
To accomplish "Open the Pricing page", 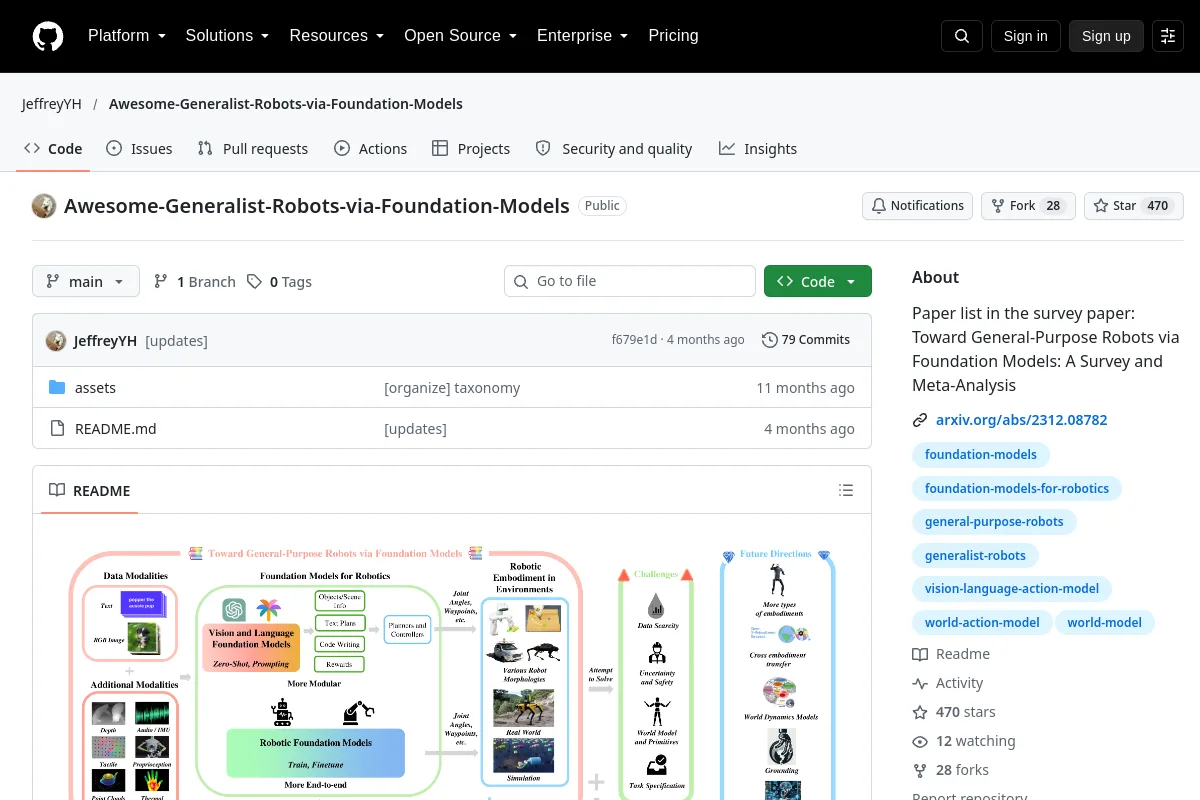I will (673, 36).
